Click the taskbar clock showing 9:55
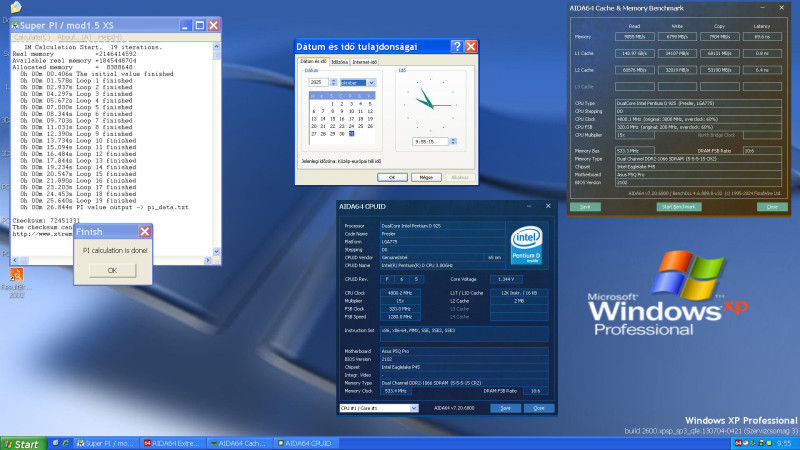The height and width of the screenshot is (450, 800). [784, 443]
